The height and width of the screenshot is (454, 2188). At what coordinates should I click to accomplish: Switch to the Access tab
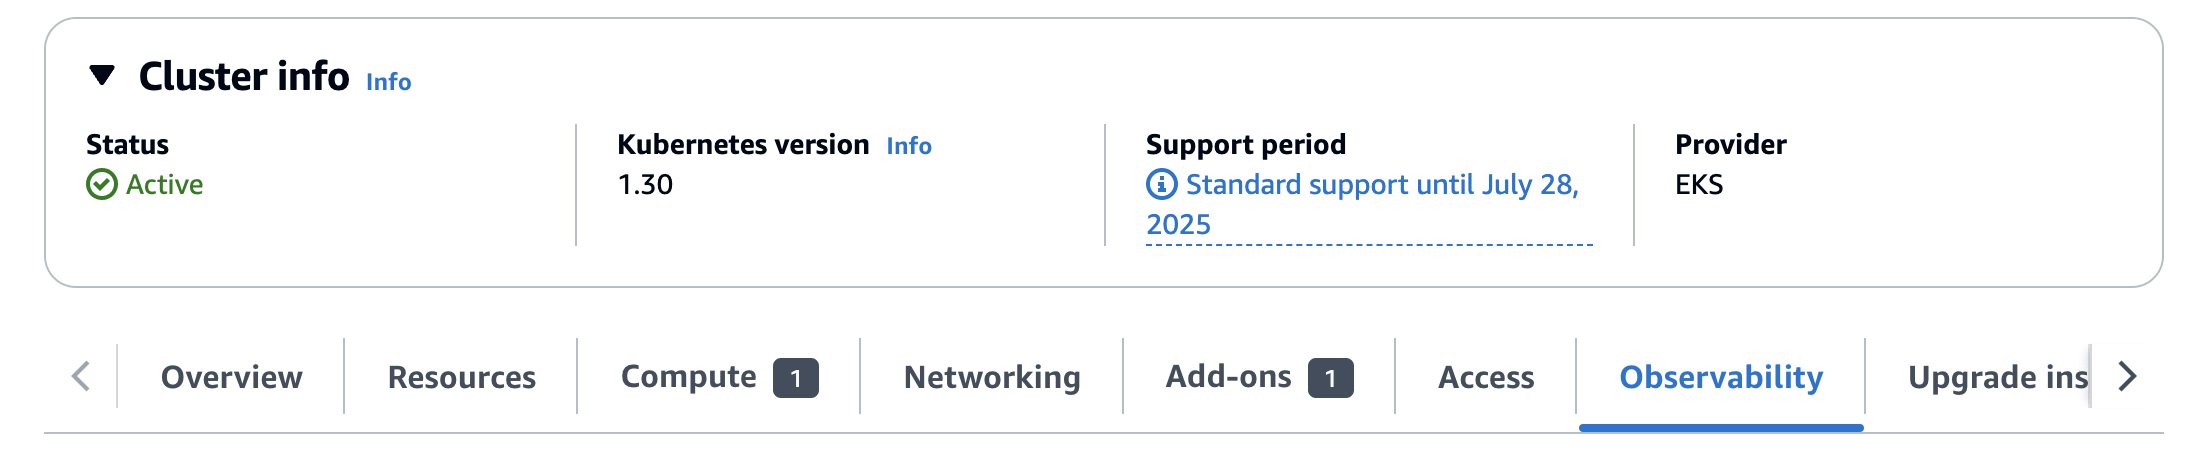(1485, 377)
